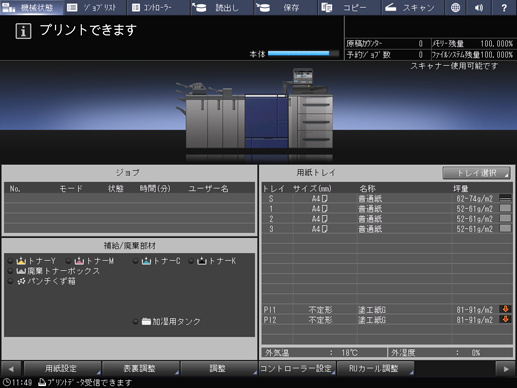Click the パンチくず箱 status indicator
This screenshot has height=388, width=517.
(10, 281)
